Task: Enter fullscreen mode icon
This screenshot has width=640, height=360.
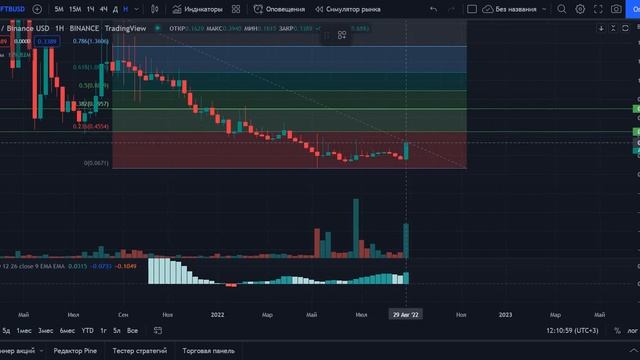Action: pyautogui.click(x=598, y=9)
